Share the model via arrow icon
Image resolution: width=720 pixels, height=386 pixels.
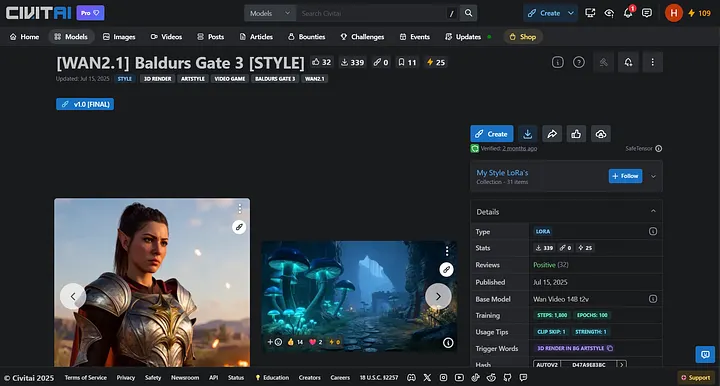552,134
